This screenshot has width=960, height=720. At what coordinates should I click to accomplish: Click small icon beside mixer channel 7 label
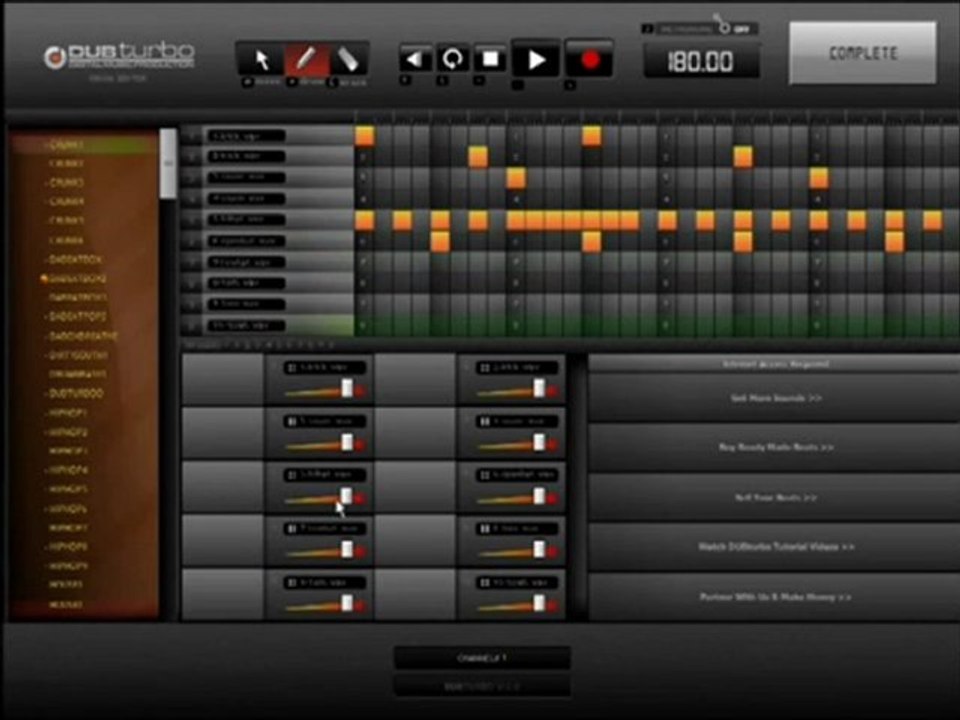tap(292, 528)
